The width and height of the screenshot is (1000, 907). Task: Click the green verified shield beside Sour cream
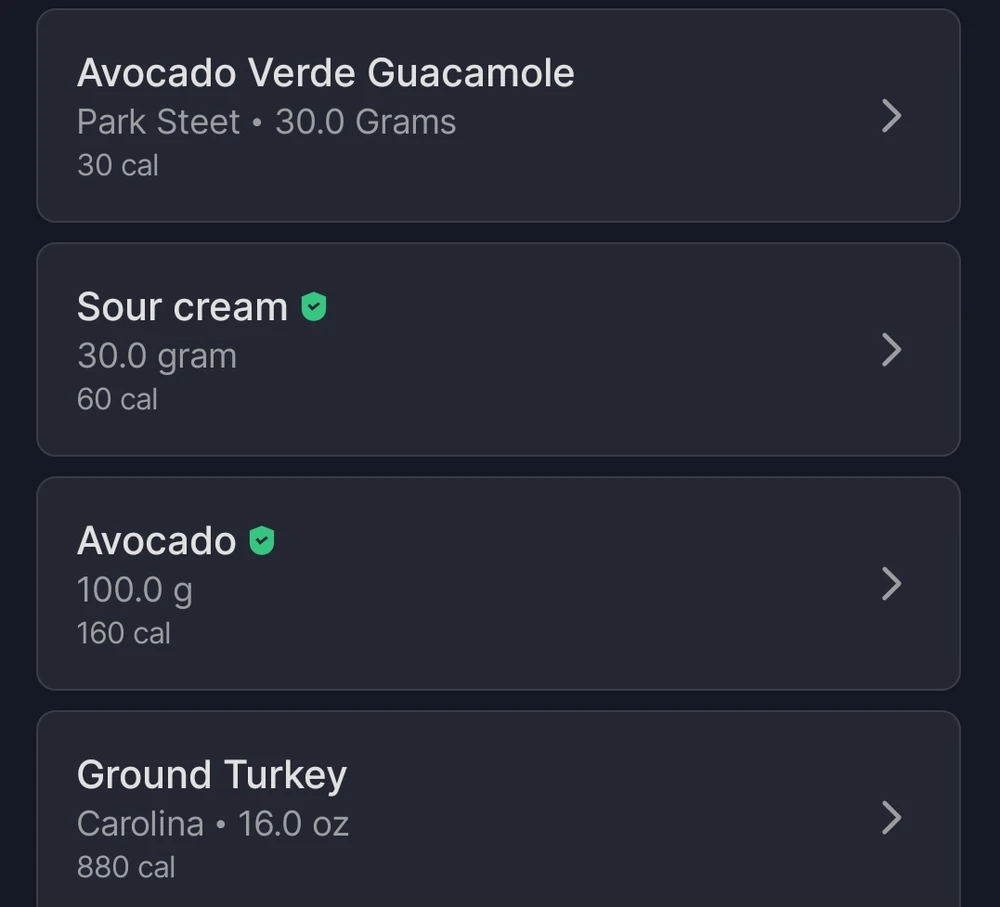[313, 307]
